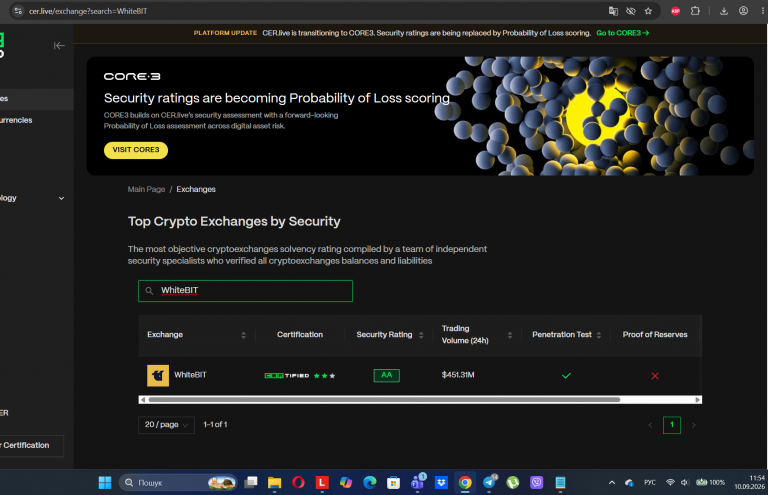The height and width of the screenshot is (495, 768).
Task: Open the Windows Start menu
Action: coord(105,483)
